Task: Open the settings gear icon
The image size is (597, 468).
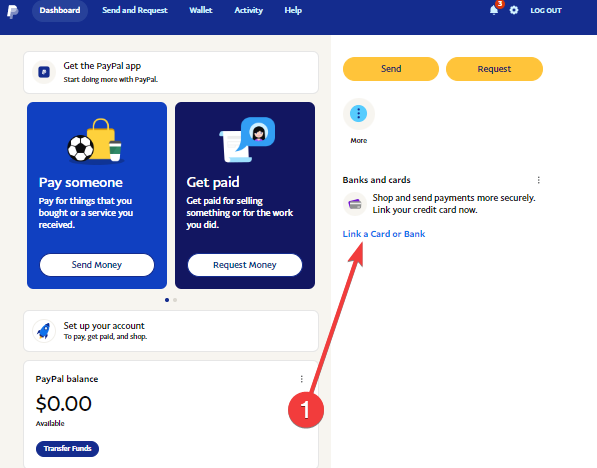Action: pyautogui.click(x=514, y=10)
